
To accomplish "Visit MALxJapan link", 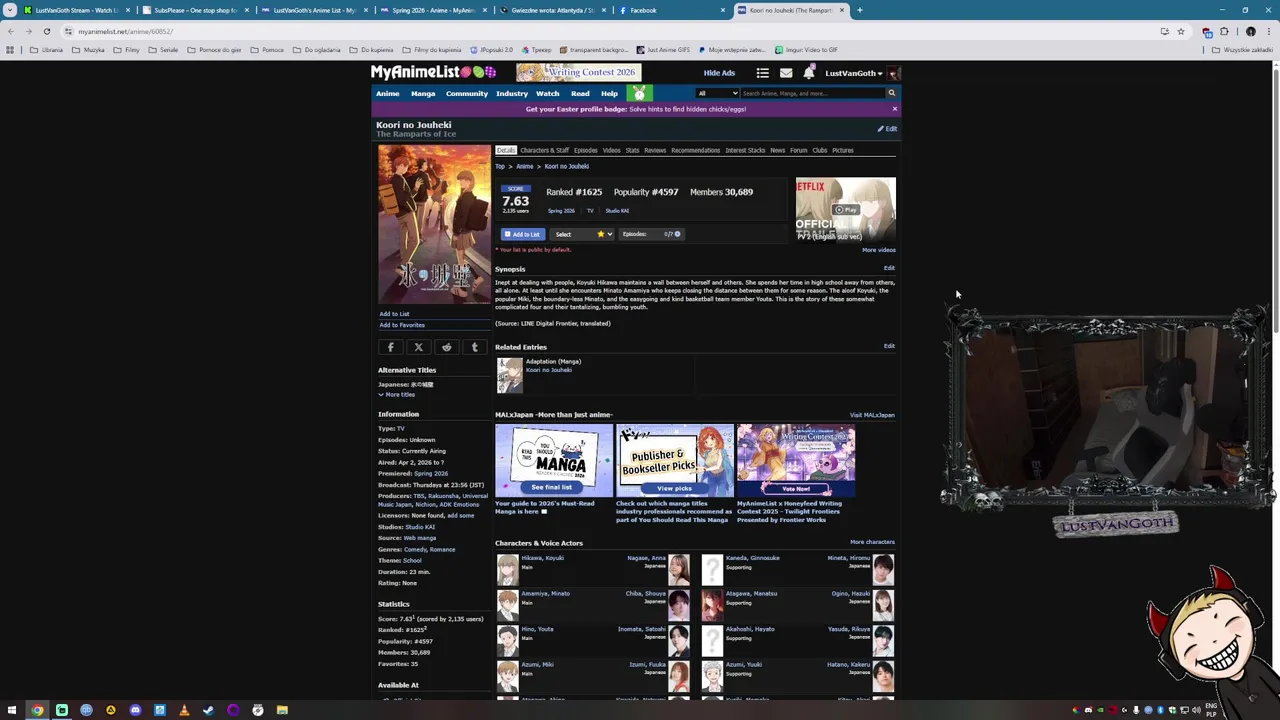I will click(x=872, y=415).
